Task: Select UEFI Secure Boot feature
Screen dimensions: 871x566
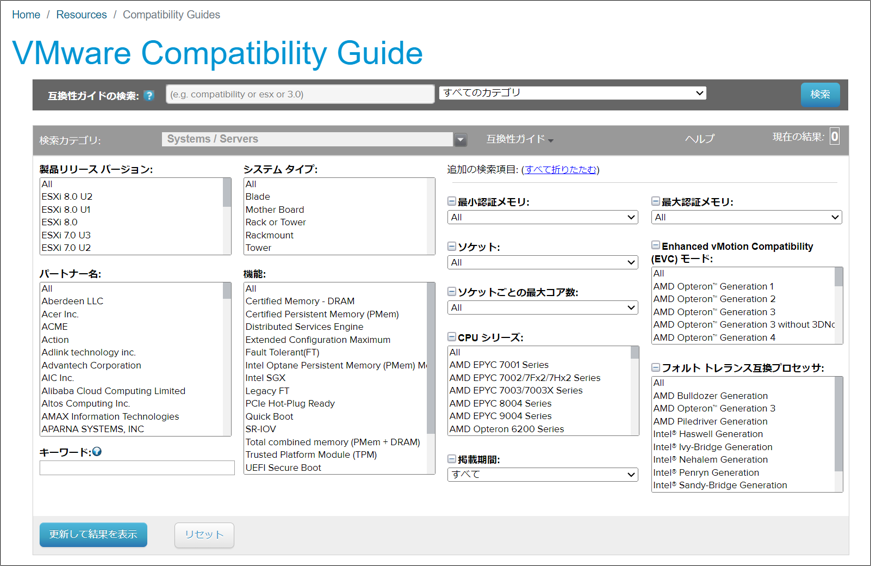Action: (x=283, y=468)
